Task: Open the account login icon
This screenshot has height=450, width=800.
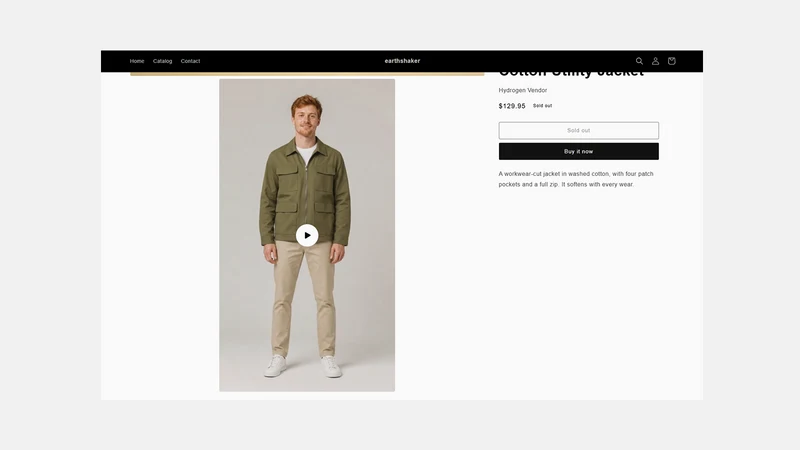Action: click(x=655, y=61)
